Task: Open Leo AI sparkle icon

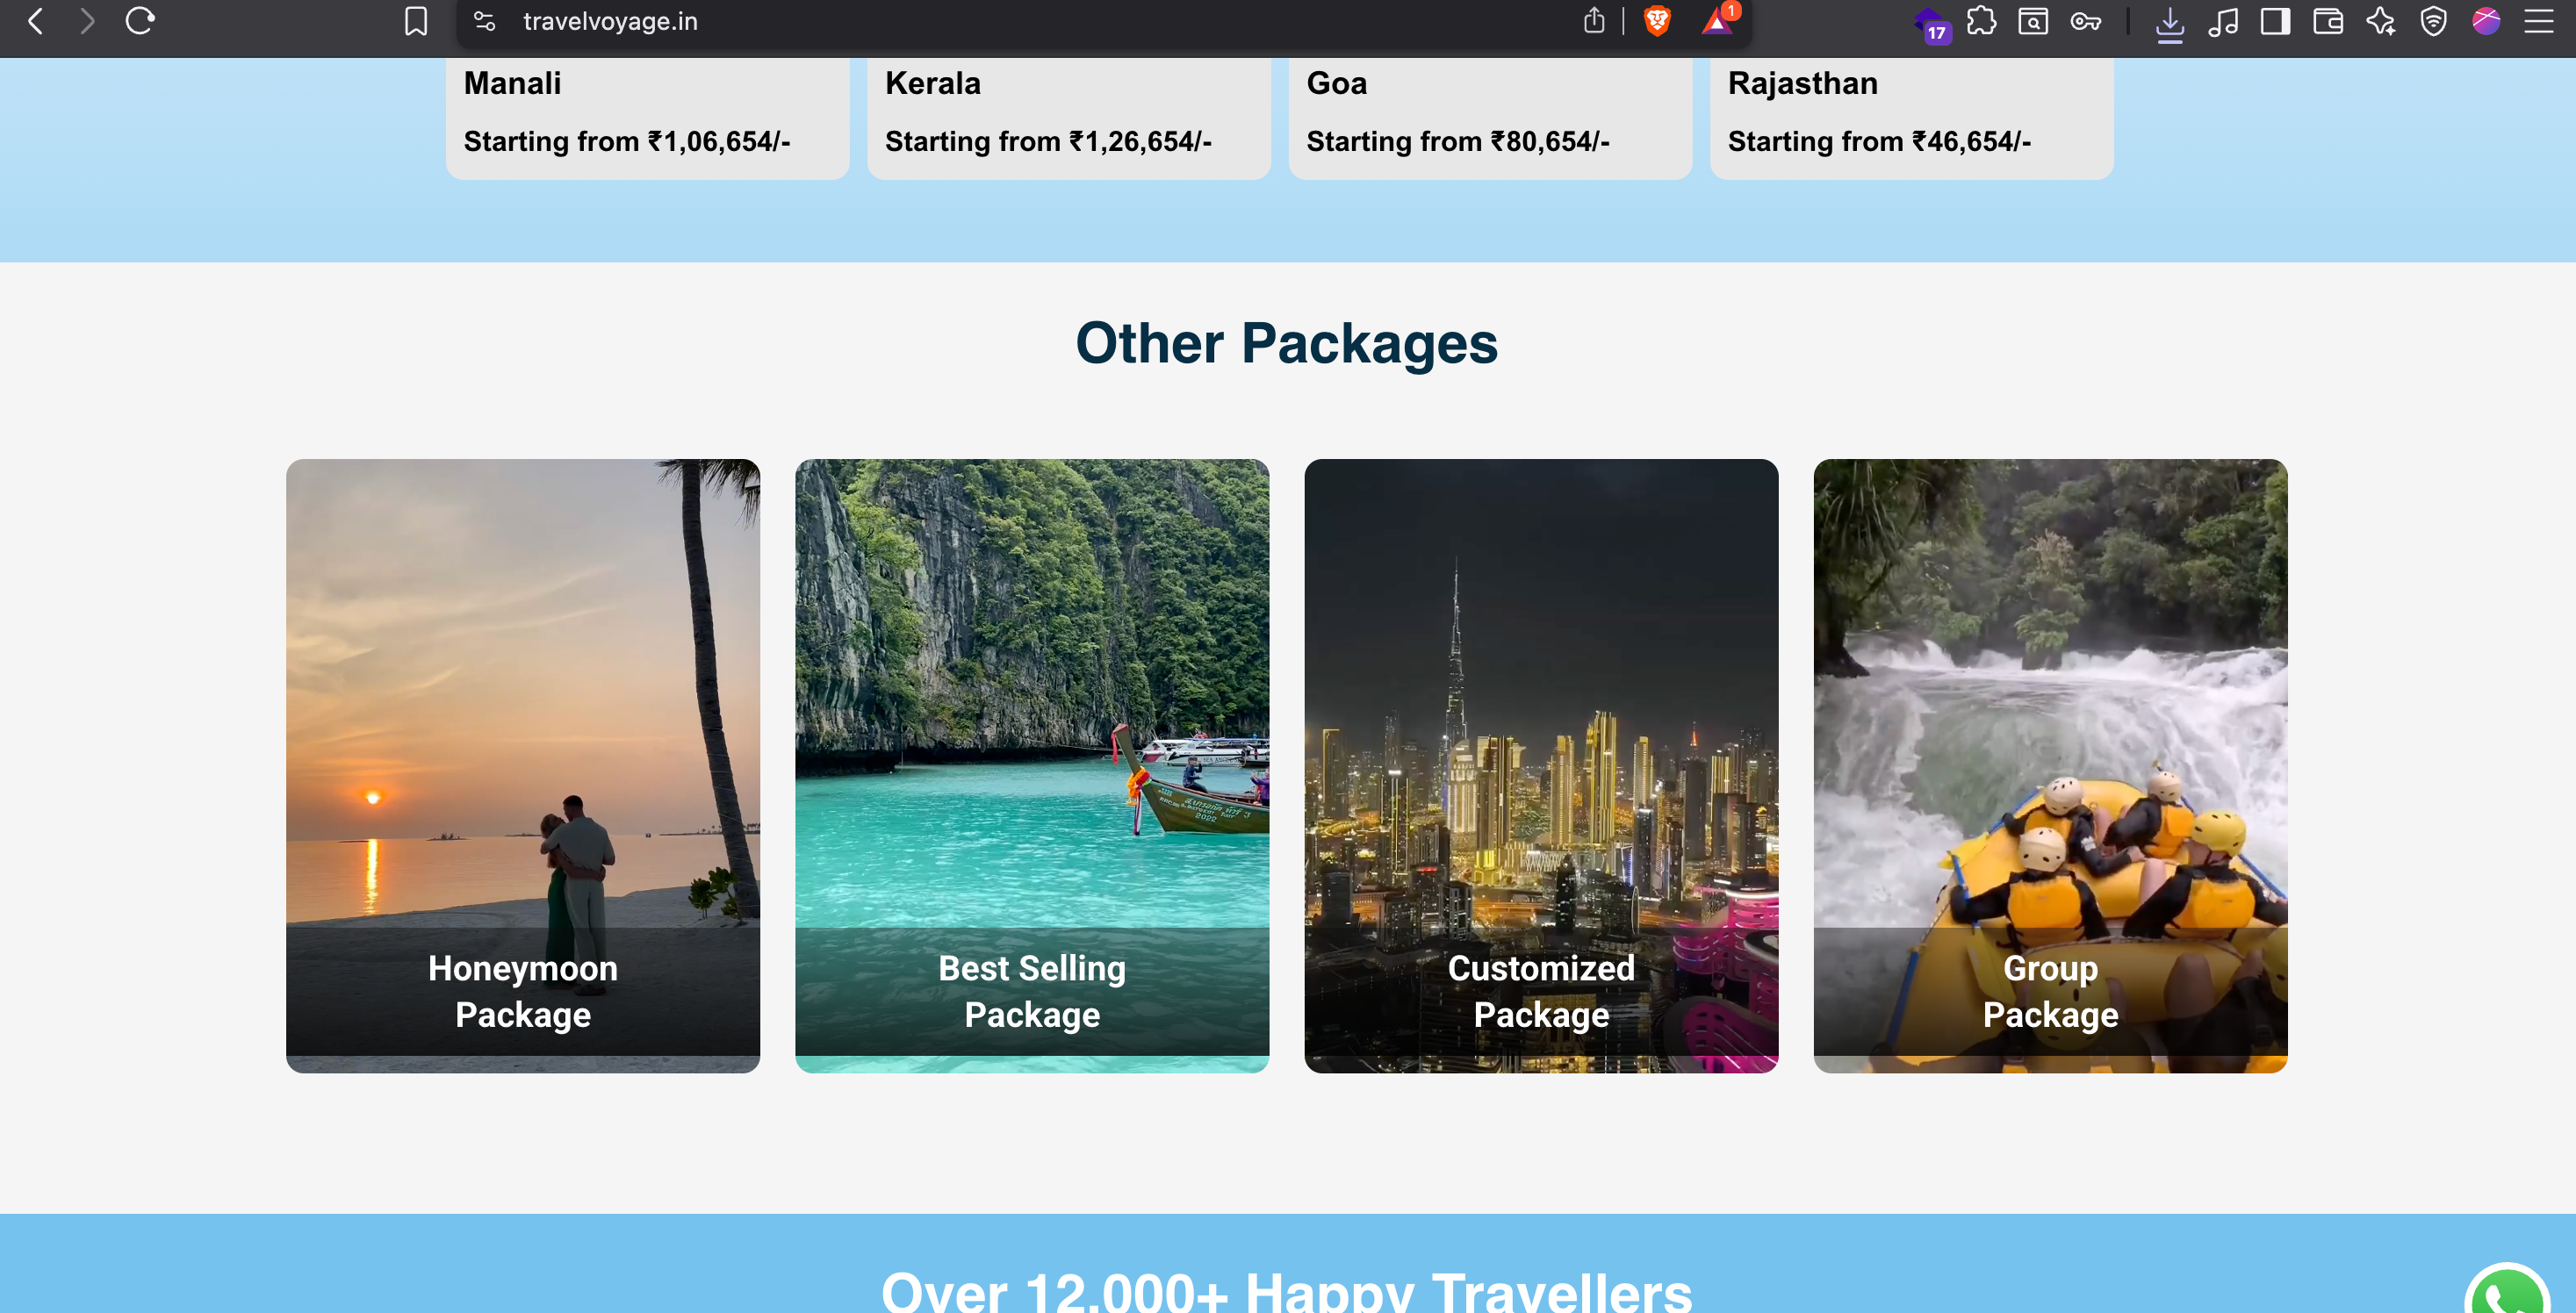Action: coord(2380,21)
